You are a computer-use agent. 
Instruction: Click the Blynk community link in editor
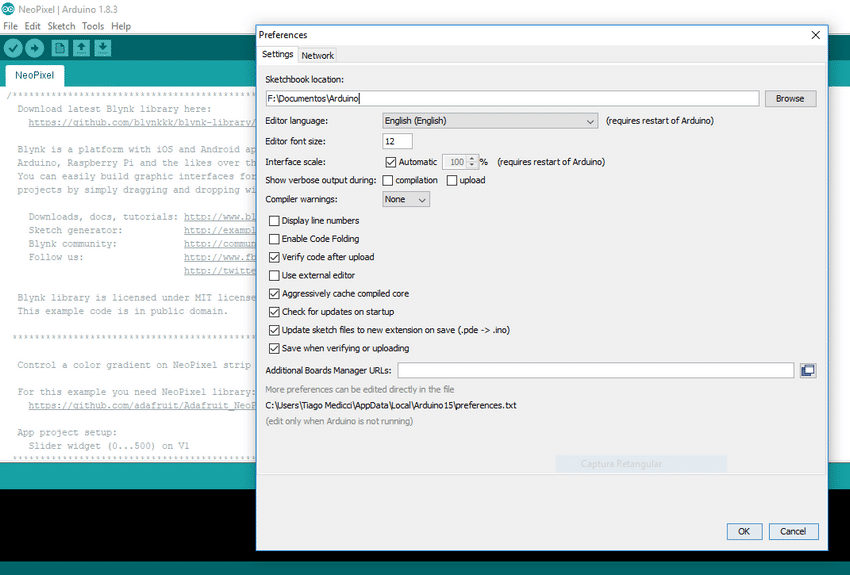pos(220,244)
